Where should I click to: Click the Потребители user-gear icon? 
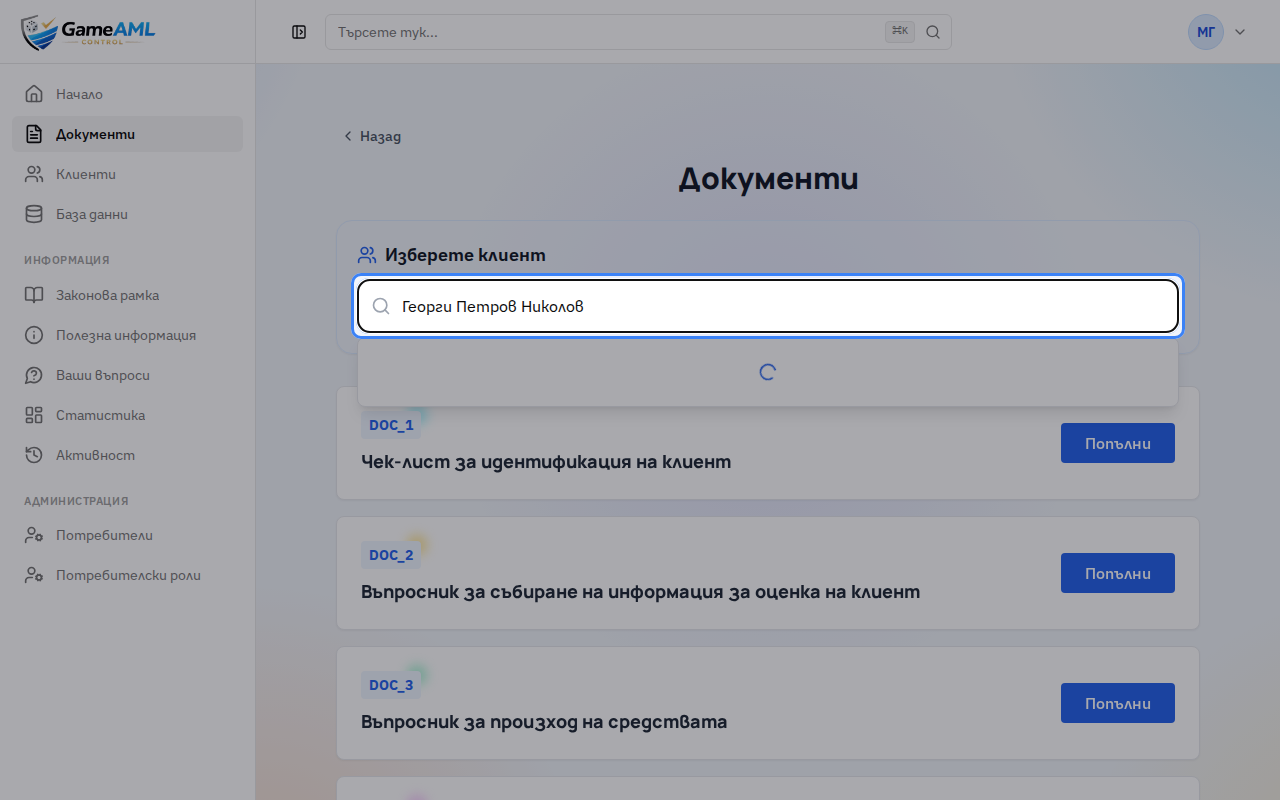34,535
